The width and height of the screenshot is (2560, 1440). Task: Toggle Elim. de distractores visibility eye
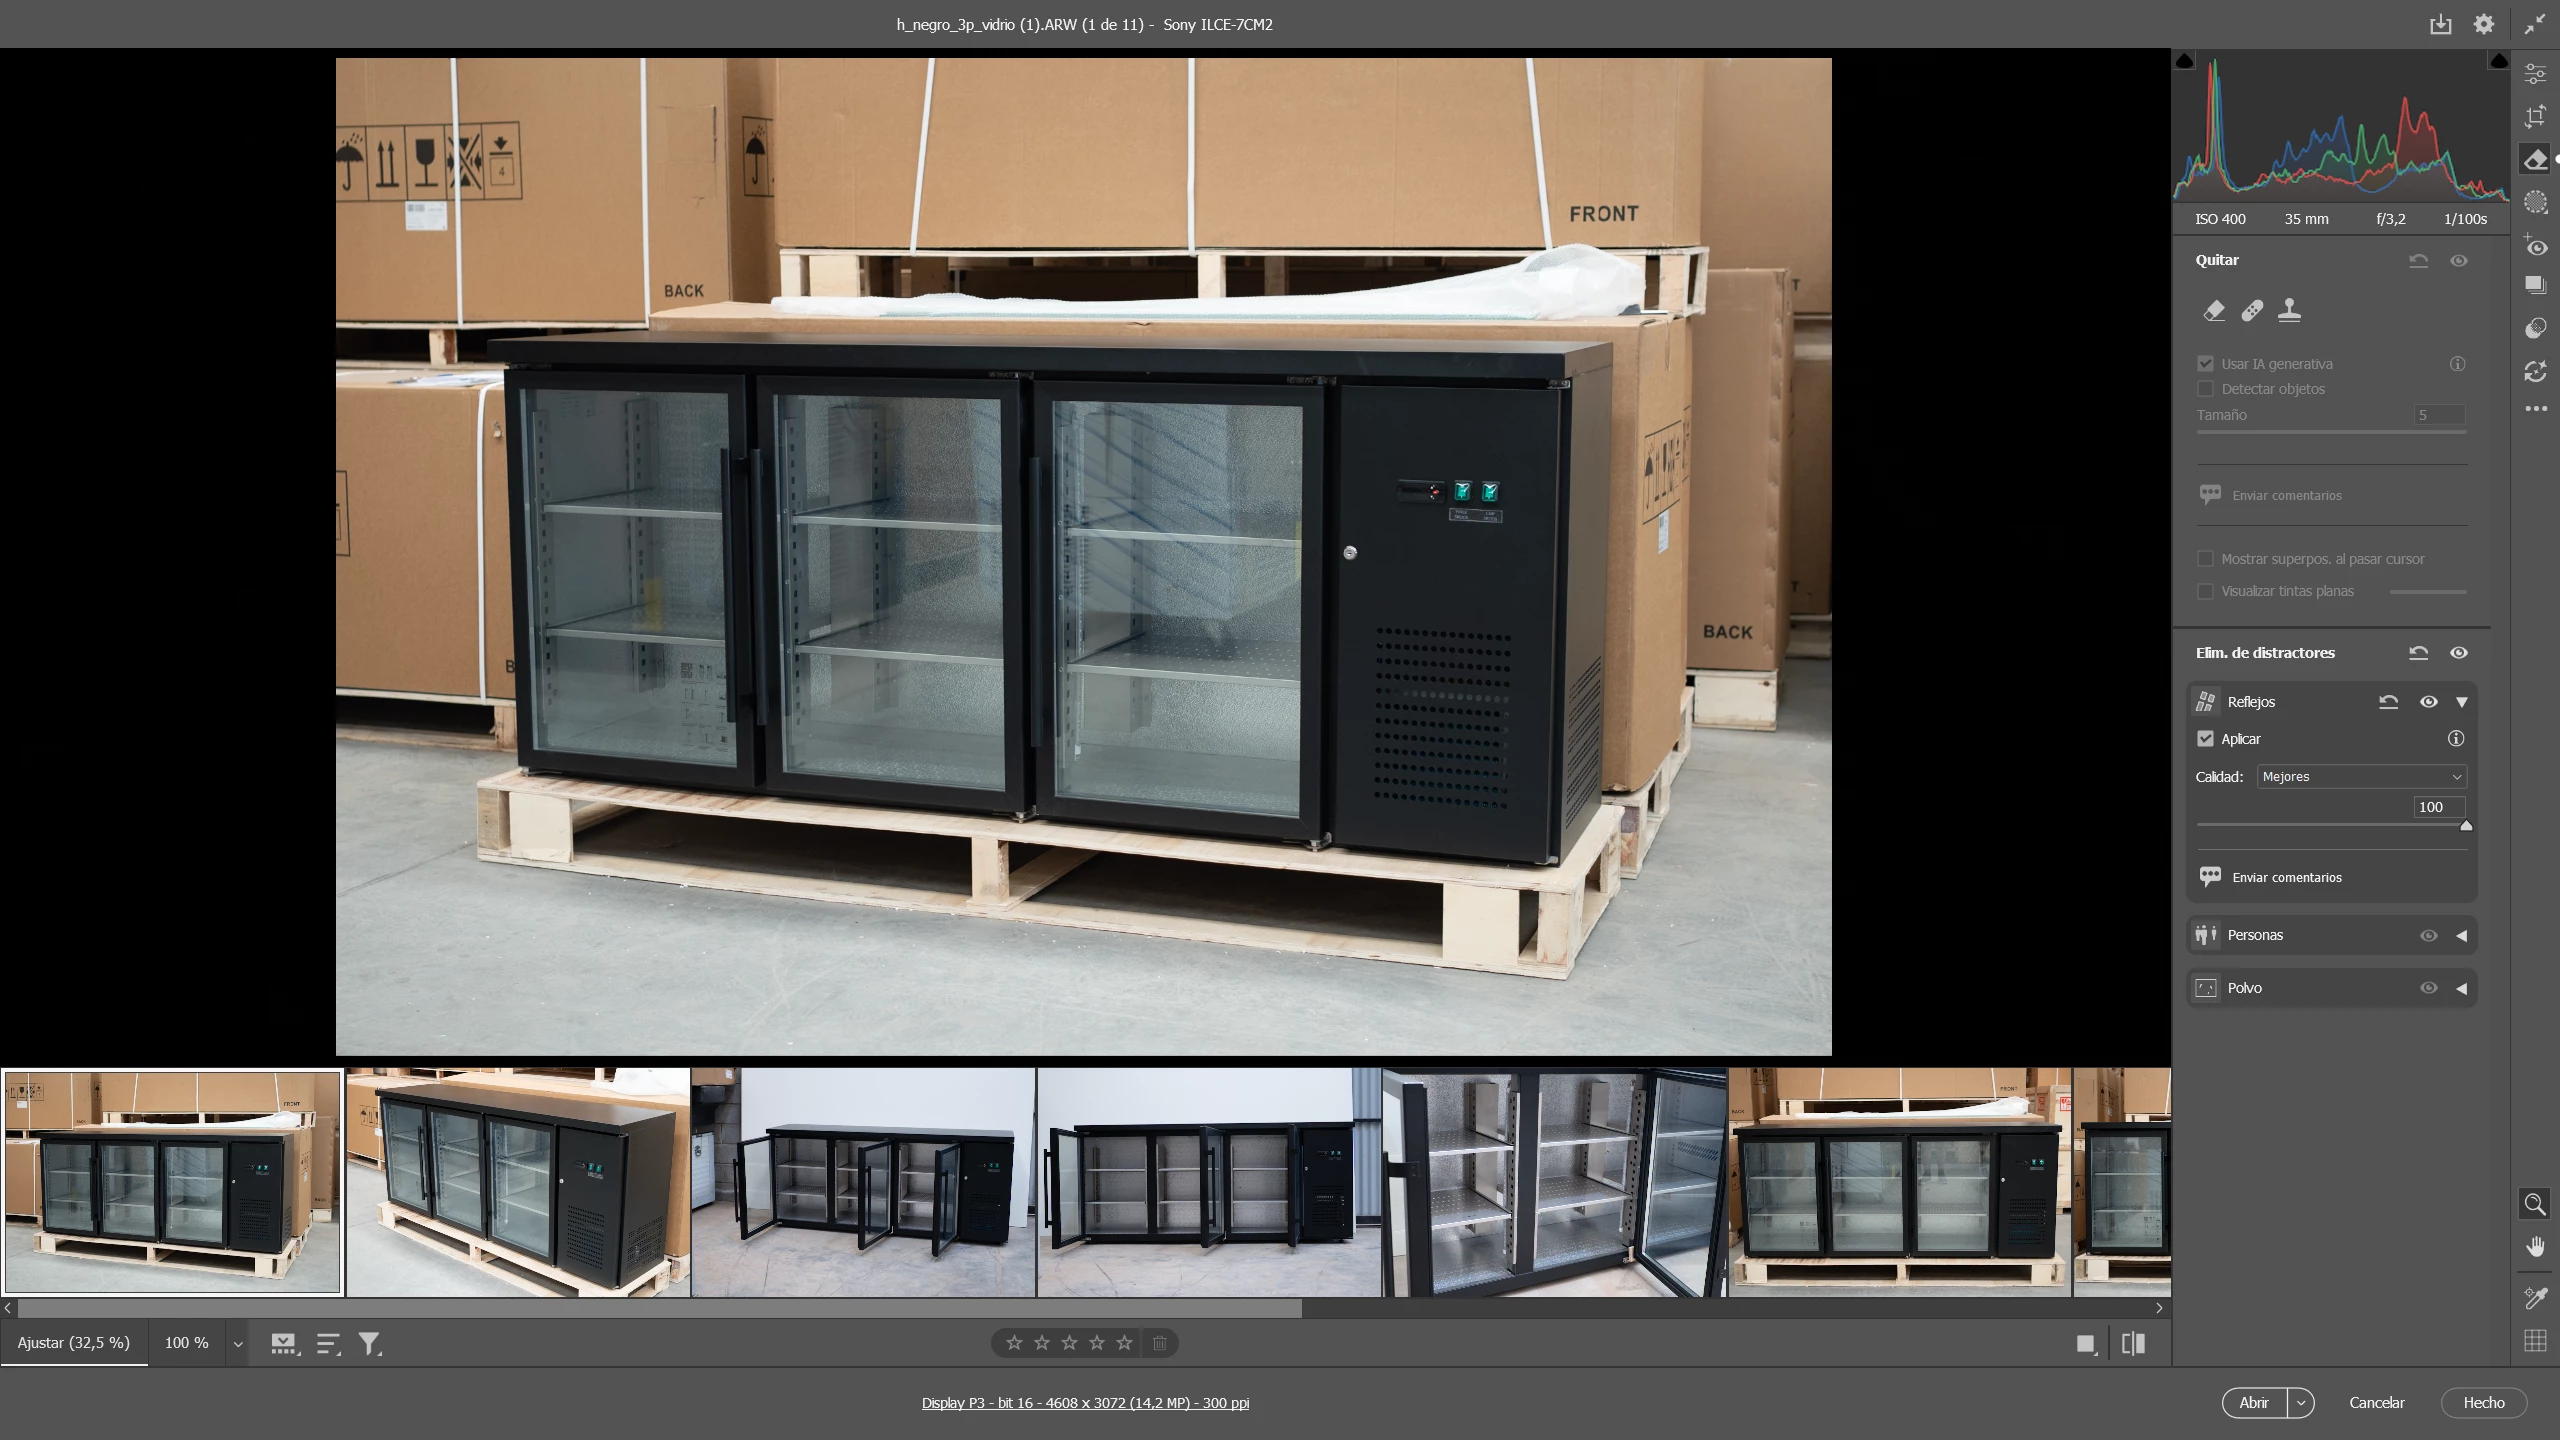[x=2459, y=653]
